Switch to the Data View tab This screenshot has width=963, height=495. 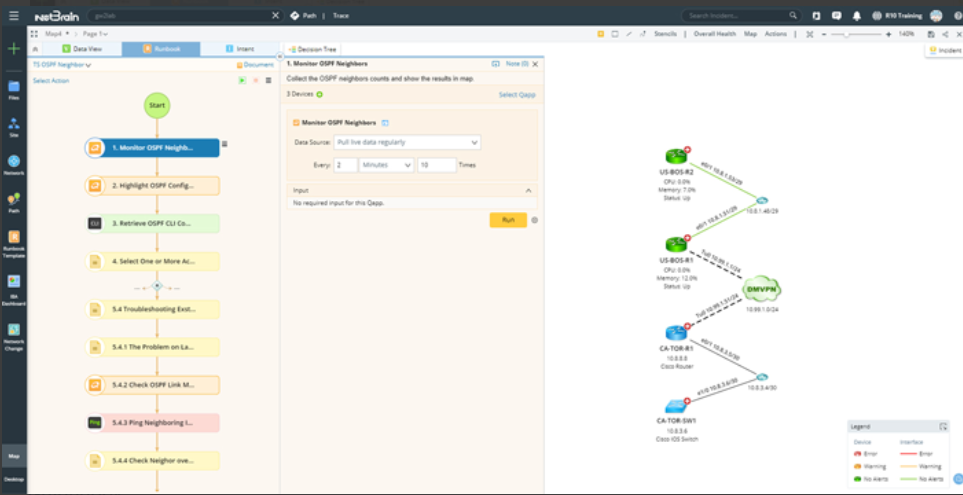click(x=82, y=49)
